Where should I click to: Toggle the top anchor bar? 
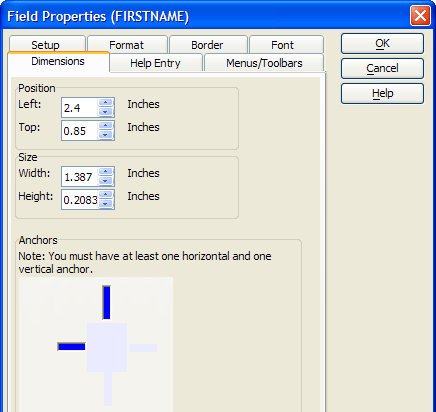(106, 302)
